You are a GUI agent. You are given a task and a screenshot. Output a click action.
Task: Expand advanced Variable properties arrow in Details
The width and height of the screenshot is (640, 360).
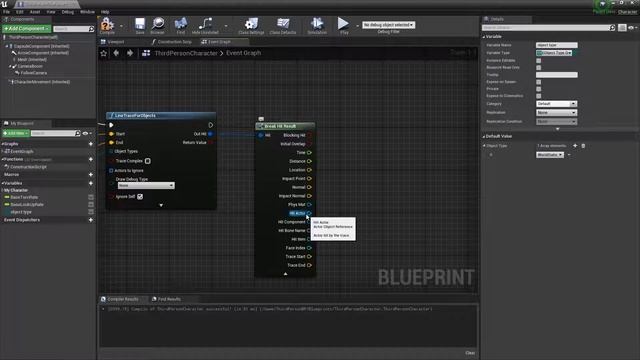[558, 129]
